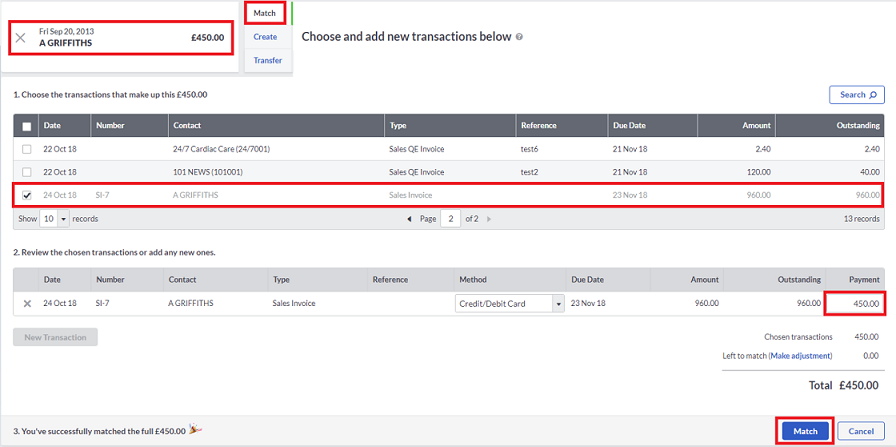The width and height of the screenshot is (896, 447).
Task: Tick the 101 NEWS invoice checkbox
Action: point(27,172)
